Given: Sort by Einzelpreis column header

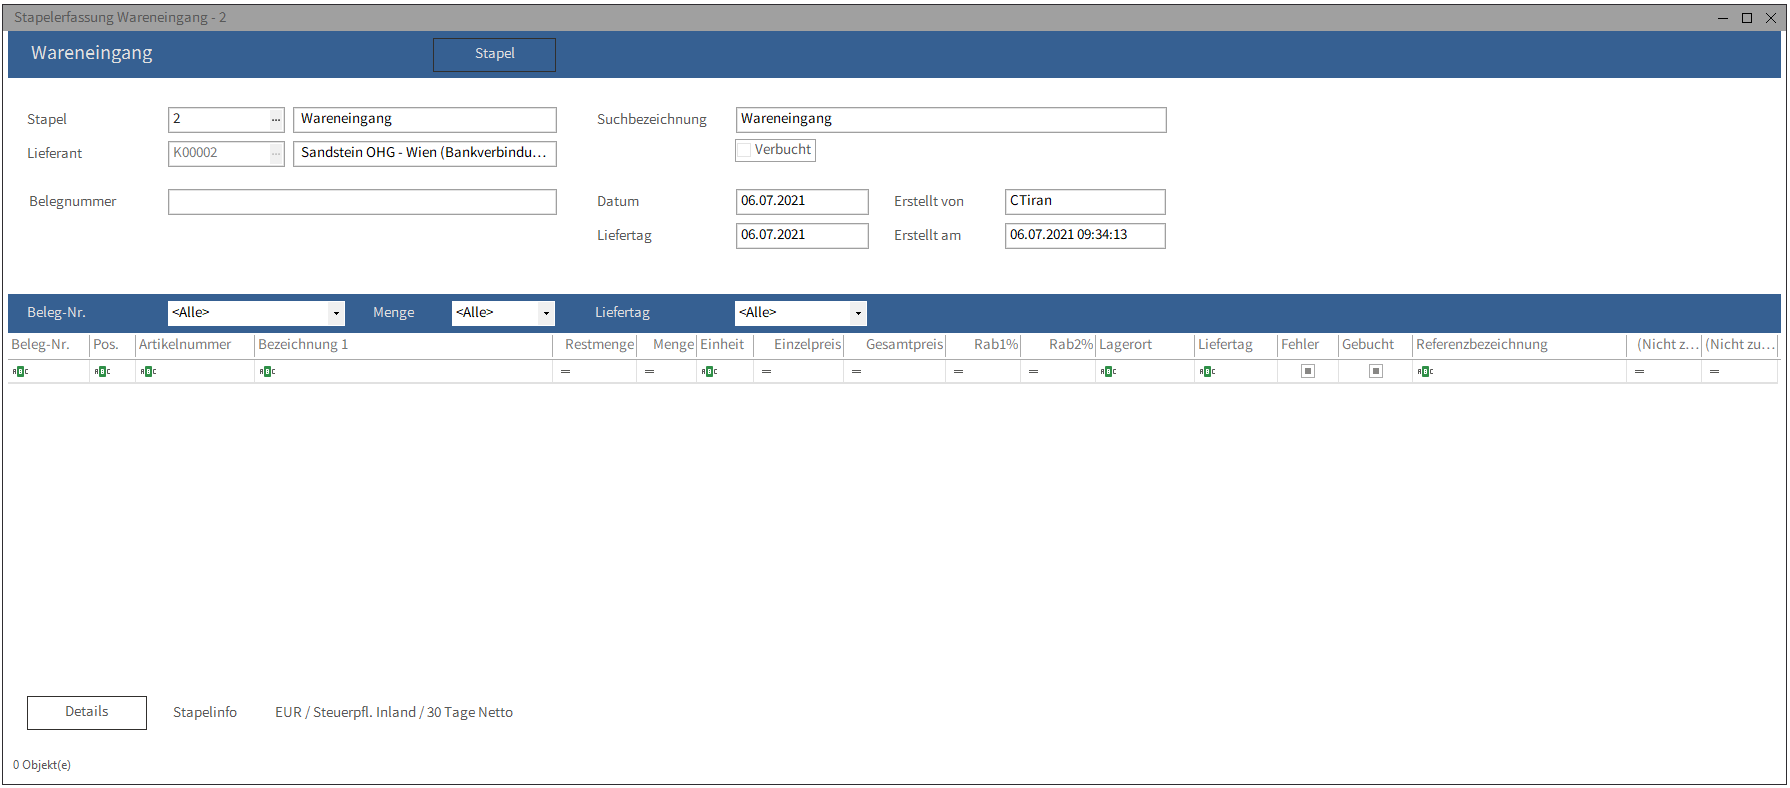Looking at the screenshot, I should [799, 345].
